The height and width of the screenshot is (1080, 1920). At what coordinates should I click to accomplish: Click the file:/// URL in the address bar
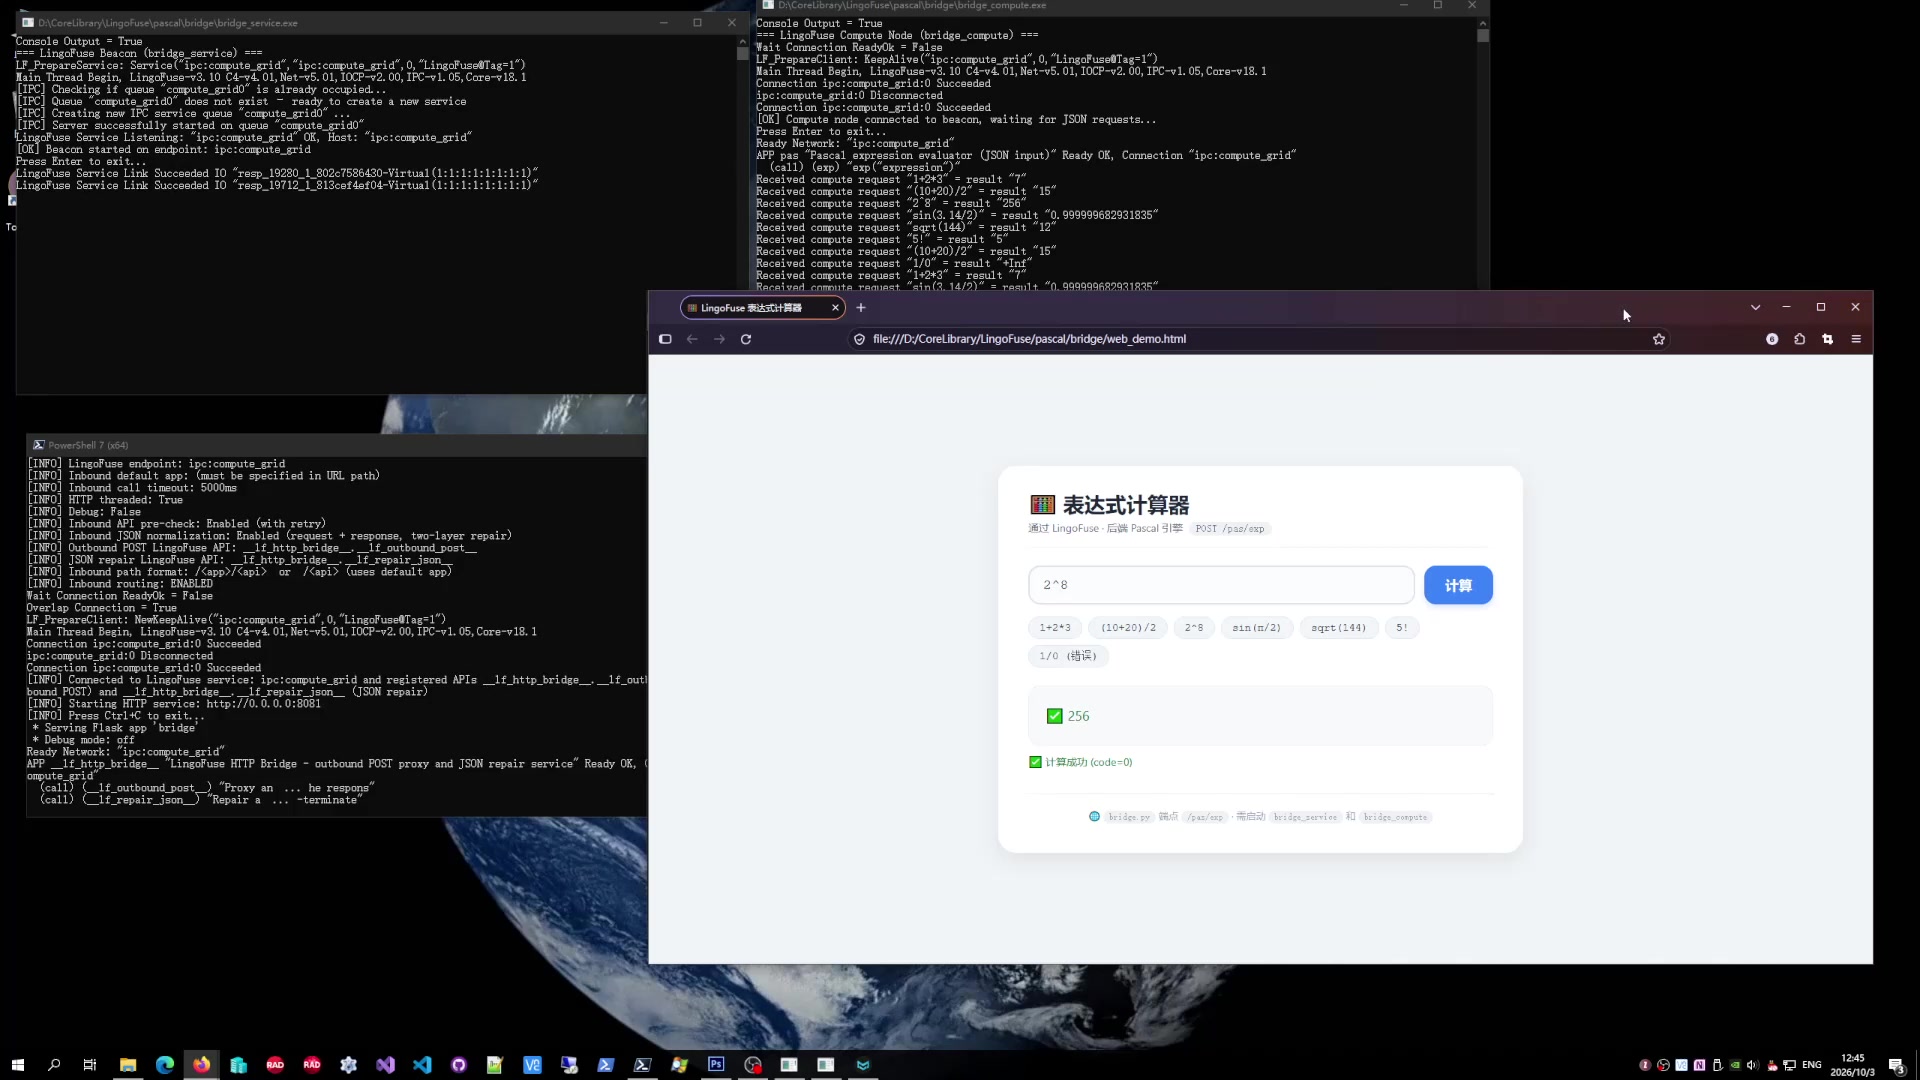click(1029, 339)
